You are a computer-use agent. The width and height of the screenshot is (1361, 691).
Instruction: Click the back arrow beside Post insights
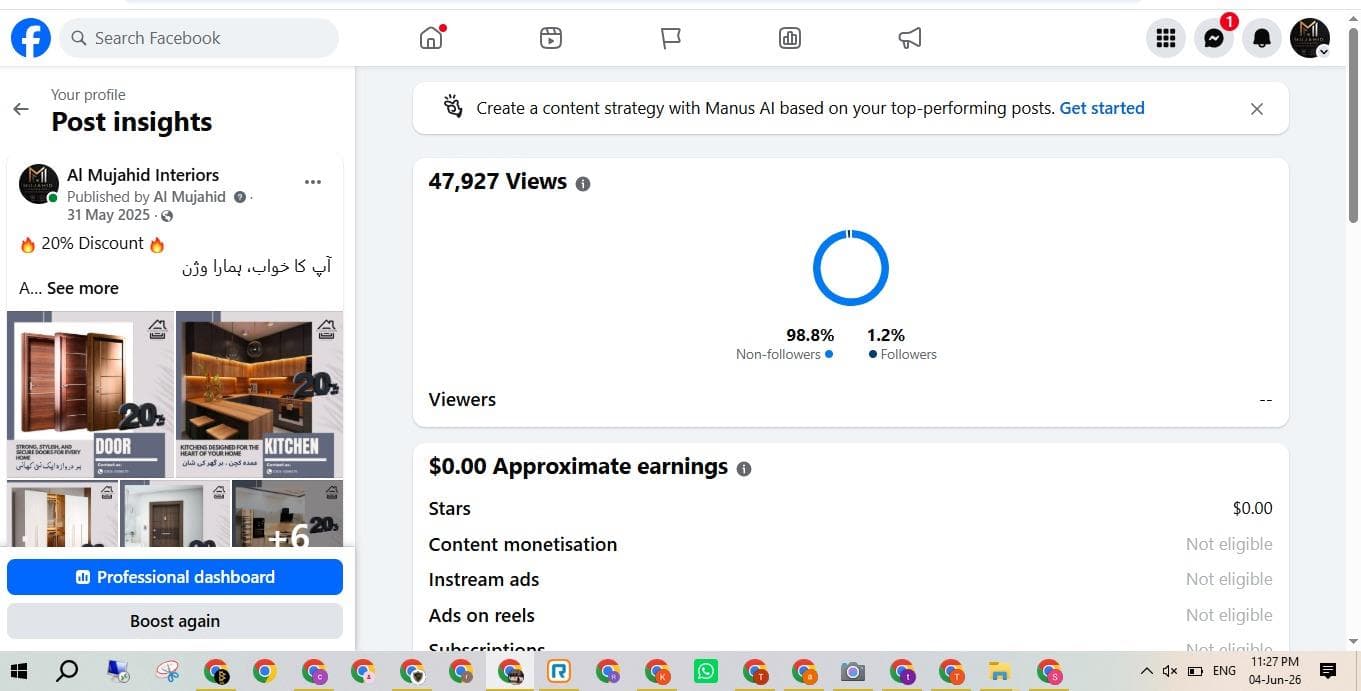(x=21, y=109)
